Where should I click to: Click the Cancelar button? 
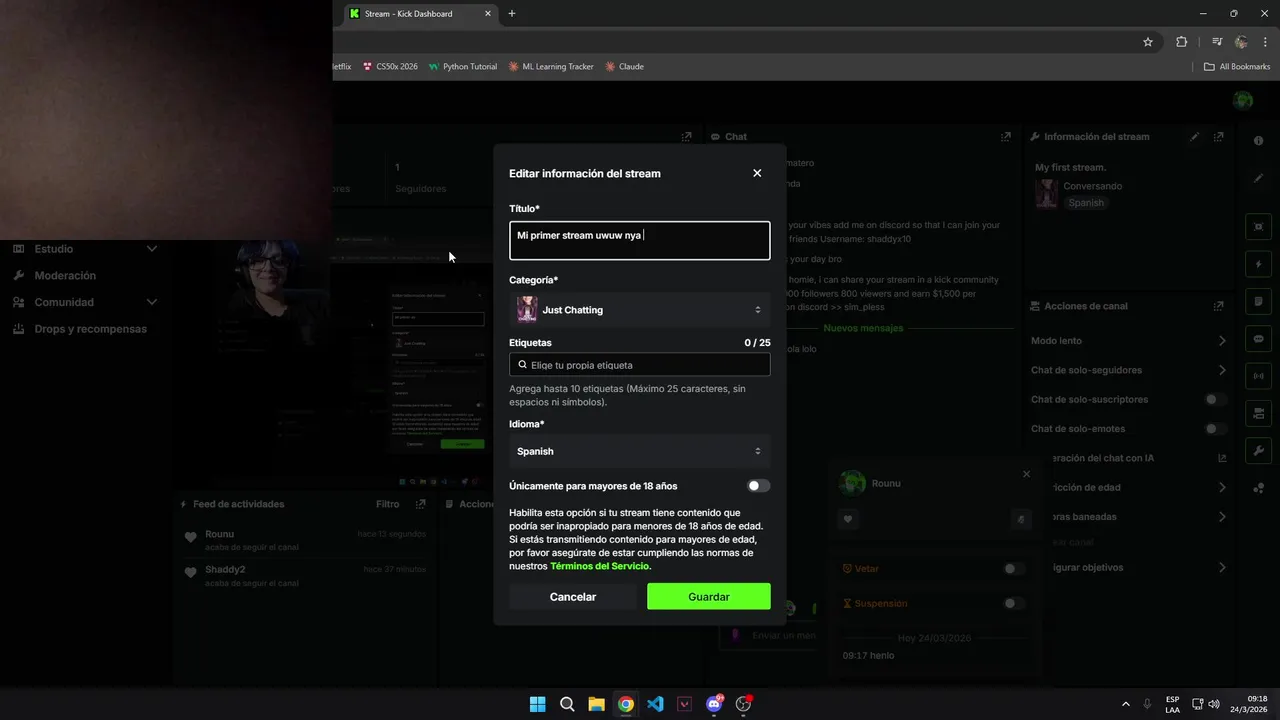pos(573,596)
